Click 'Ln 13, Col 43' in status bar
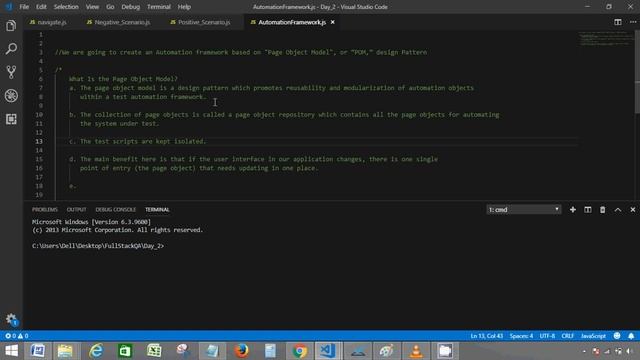This screenshot has height=360, width=640. pyautogui.click(x=487, y=336)
